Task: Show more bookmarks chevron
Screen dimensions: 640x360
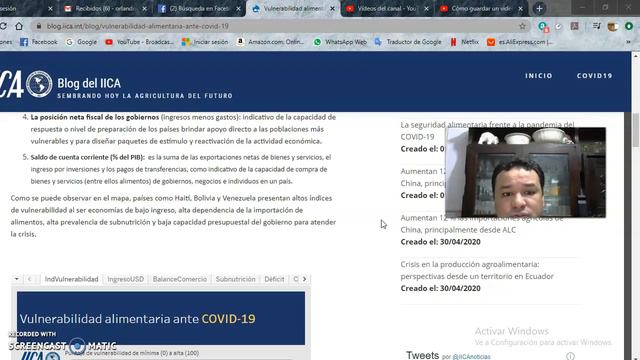Action: pos(628,42)
